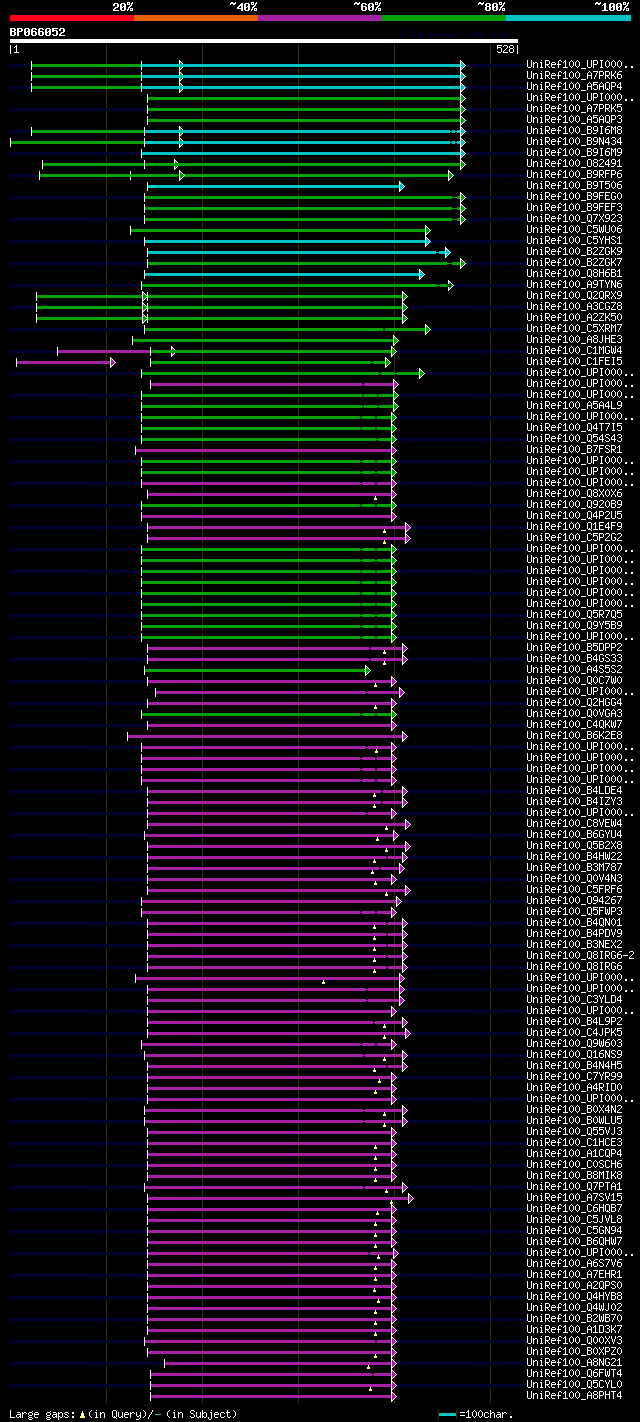This screenshot has height=1422, width=640.
Task: Select the UniRef100_A7SV15 label
Action: pyautogui.click(x=574, y=1197)
